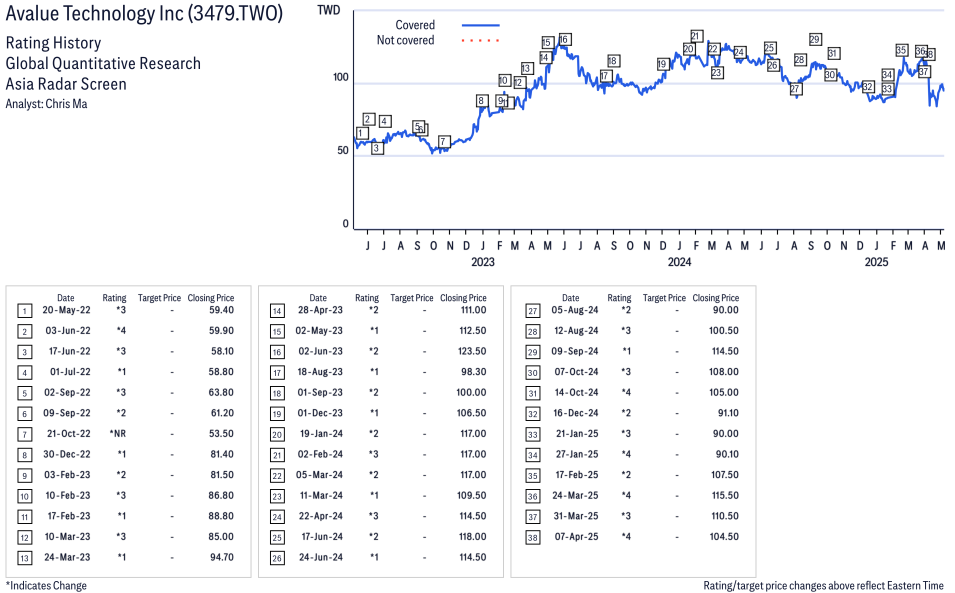This screenshot has height=593, width=955.
Task: Click the Avalue Technology Inc (3479.TWO) title
Action: [x=144, y=14]
